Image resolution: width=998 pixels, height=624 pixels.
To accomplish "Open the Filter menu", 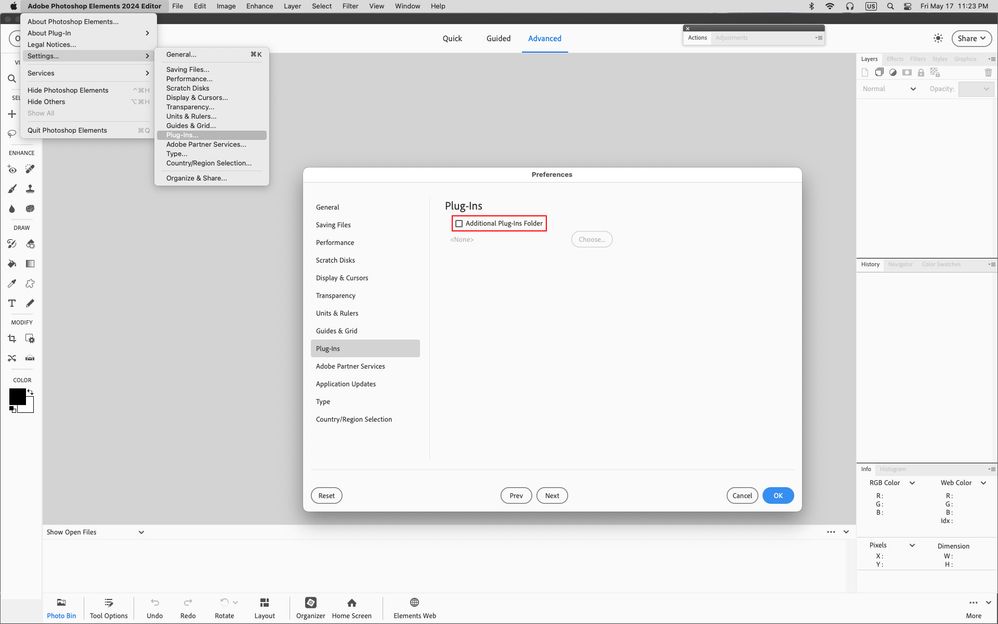I will [x=350, y=6].
